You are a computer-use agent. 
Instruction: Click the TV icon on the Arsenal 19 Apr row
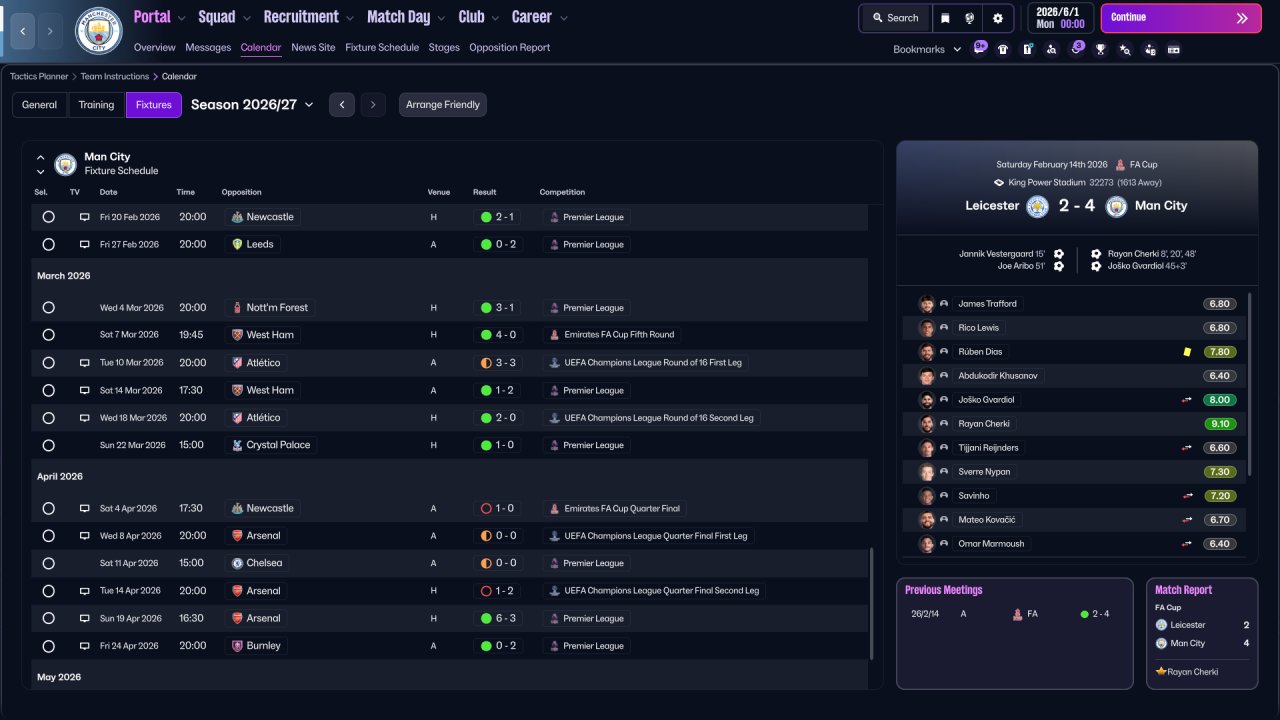(x=85, y=619)
